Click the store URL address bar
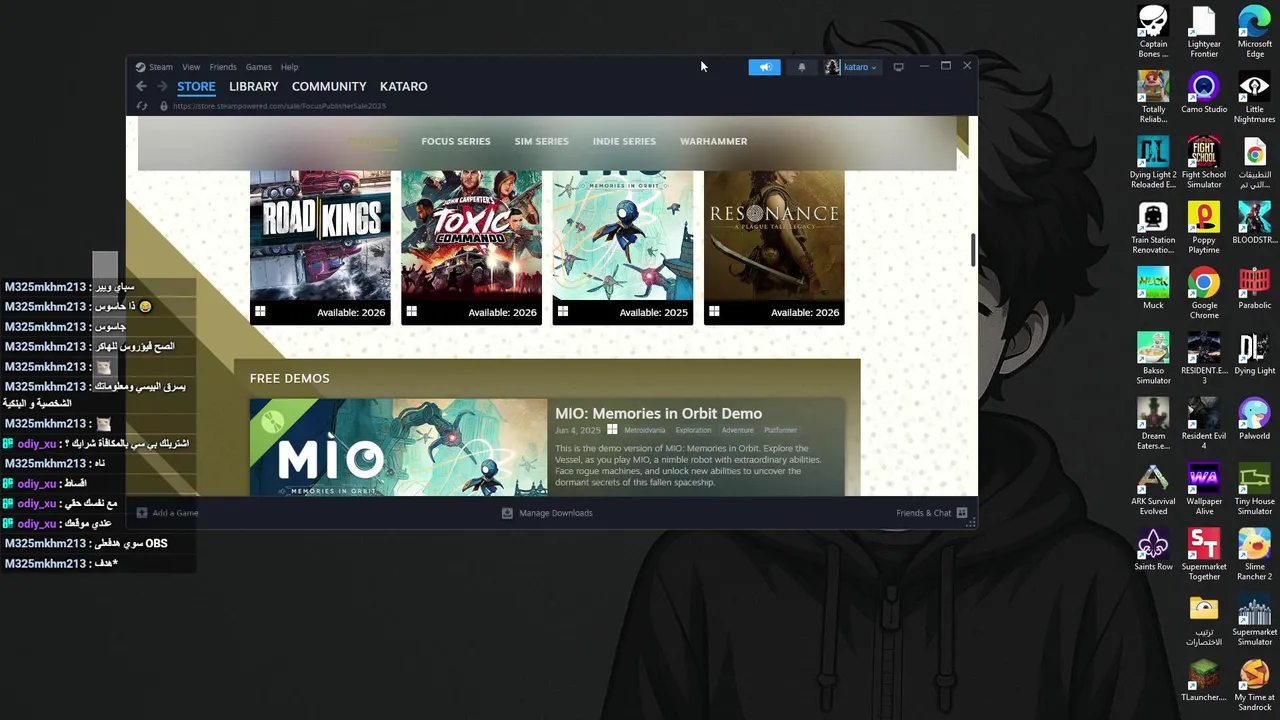This screenshot has height=720, width=1280. pos(279,106)
